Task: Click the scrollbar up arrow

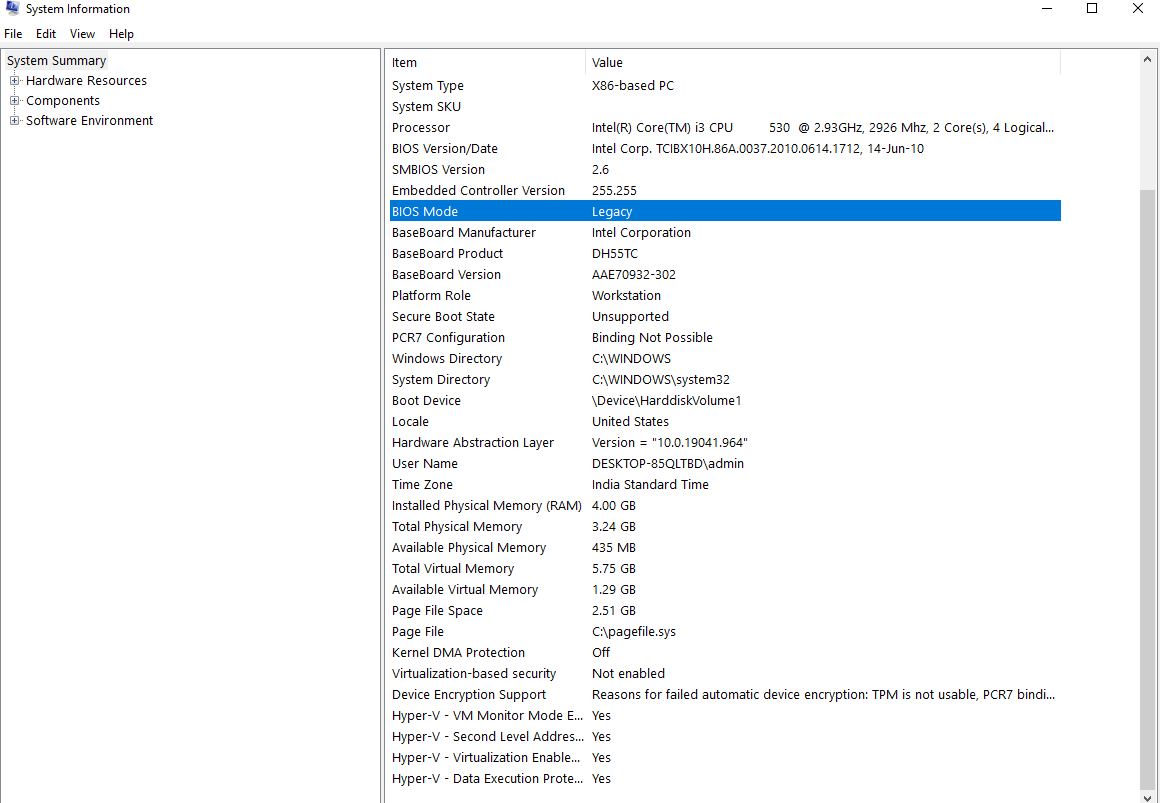Action: (x=1148, y=57)
